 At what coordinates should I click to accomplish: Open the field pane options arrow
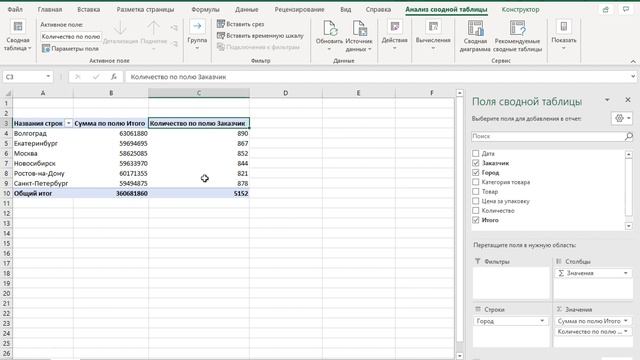coord(607,100)
